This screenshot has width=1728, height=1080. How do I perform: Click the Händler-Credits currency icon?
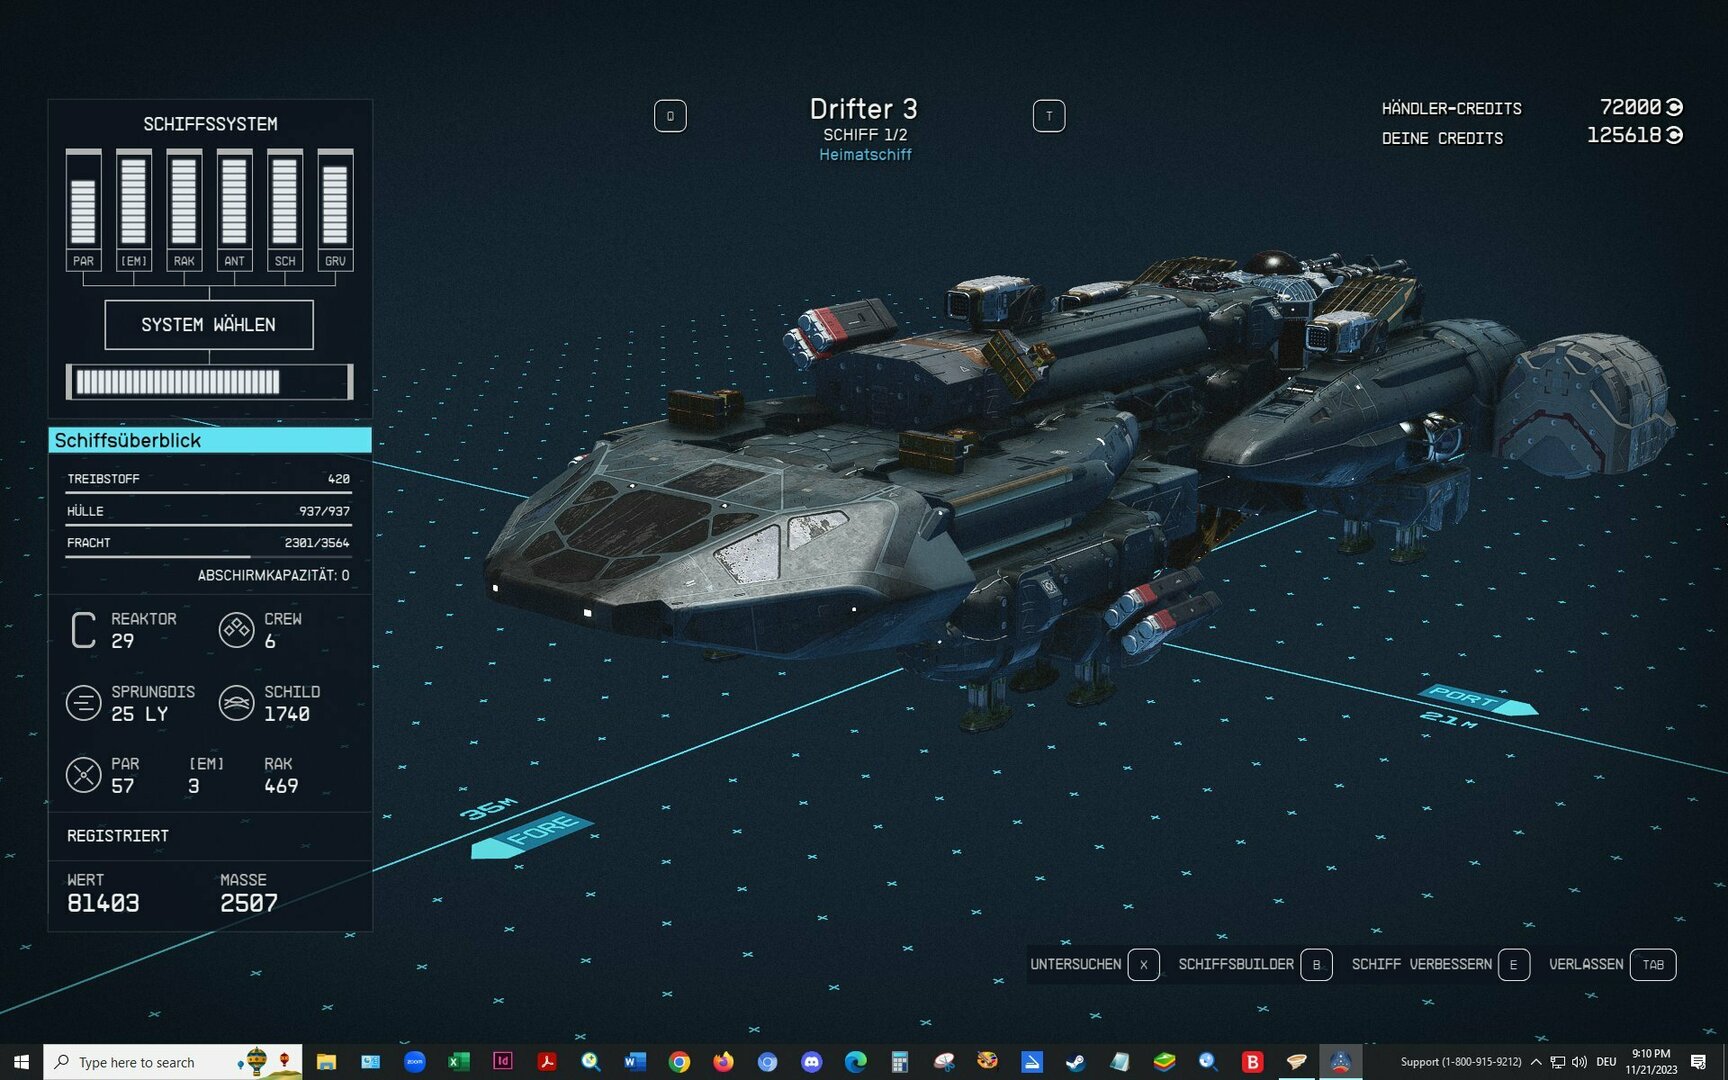click(1674, 107)
